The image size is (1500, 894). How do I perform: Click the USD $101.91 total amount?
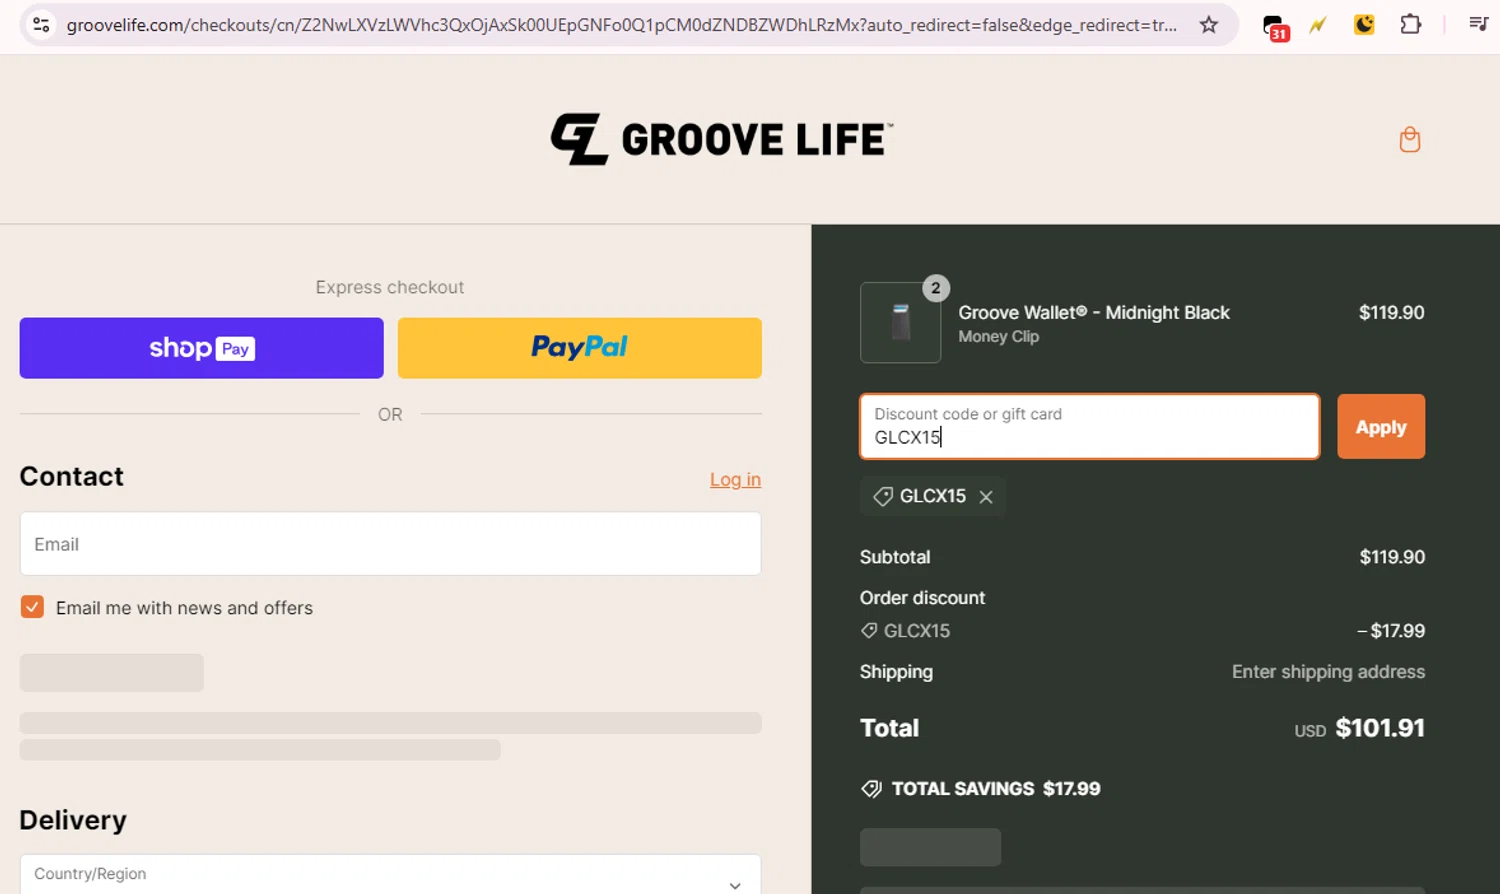coord(1359,728)
